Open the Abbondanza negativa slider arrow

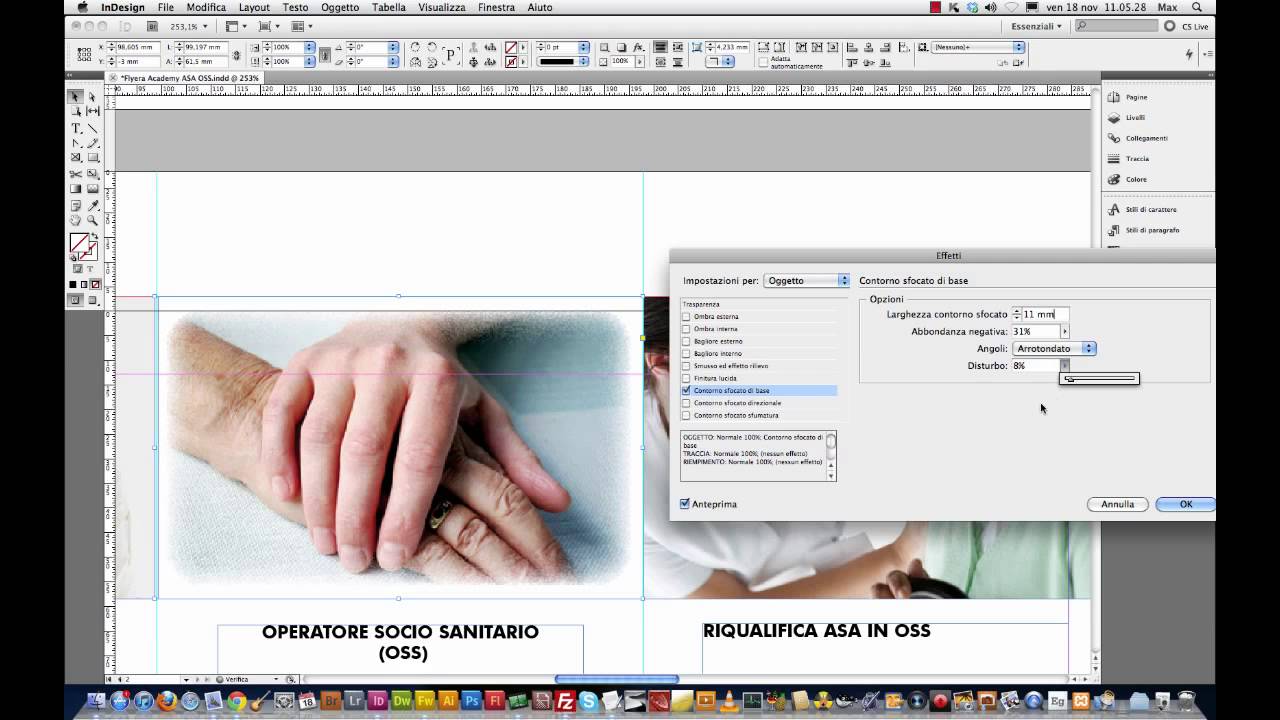(x=1064, y=331)
